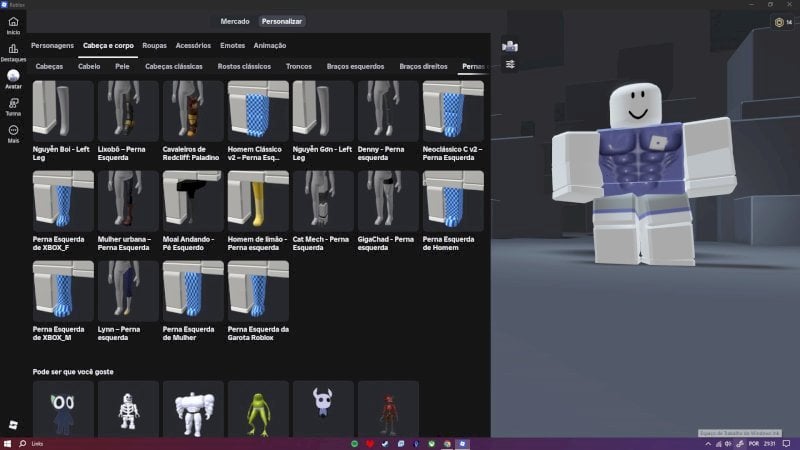Screen dimensions: 800x450
Task: Open the Braços direitos subcategory
Action: [x=423, y=66]
